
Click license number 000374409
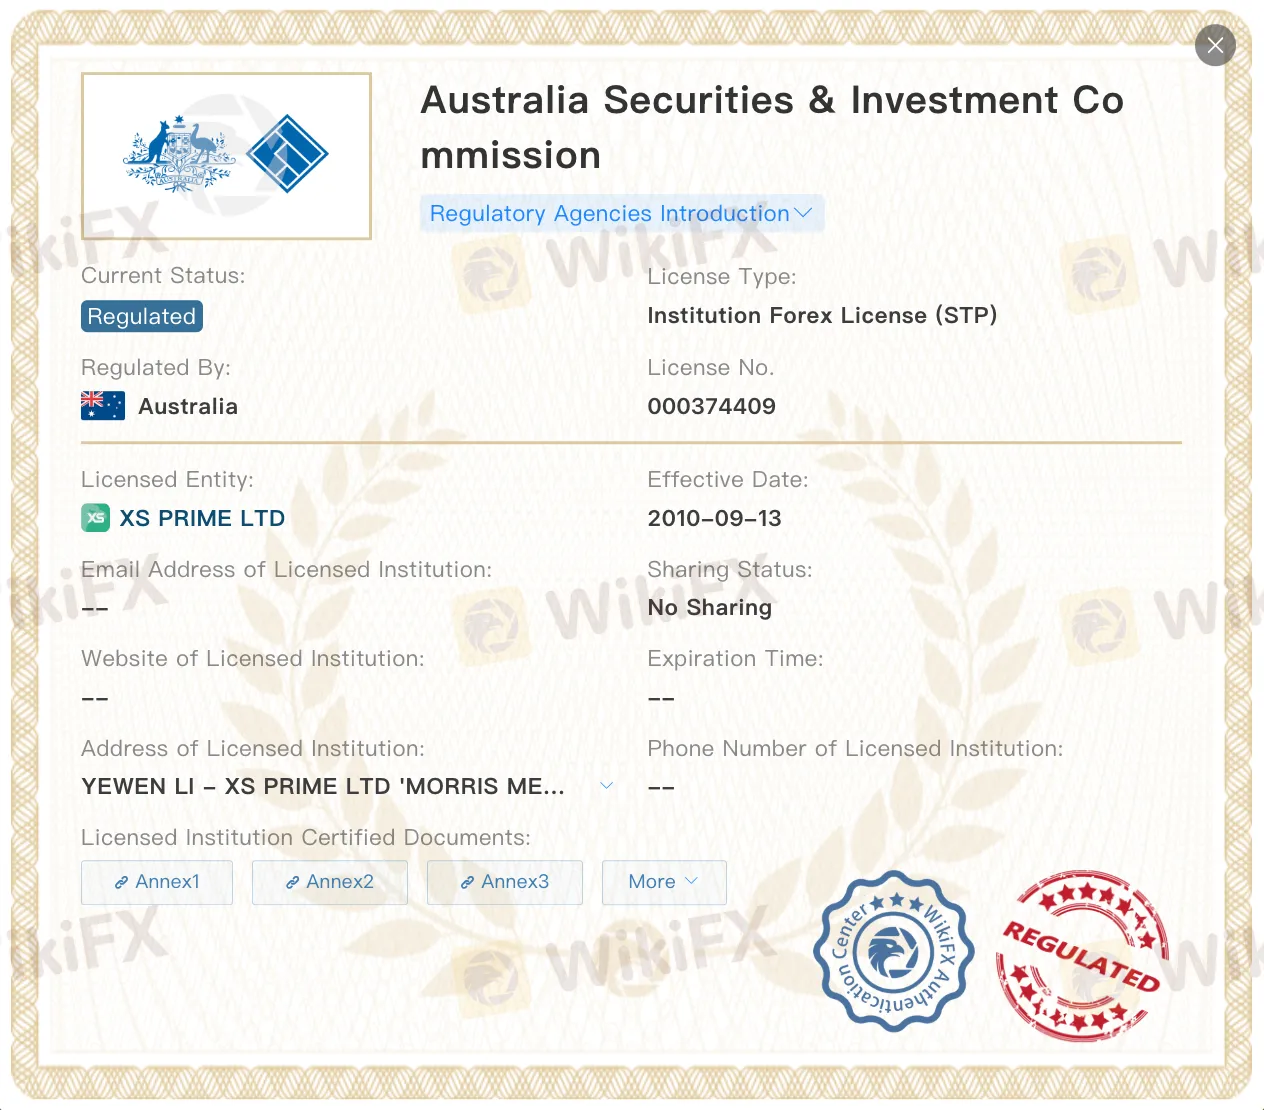[x=711, y=406]
